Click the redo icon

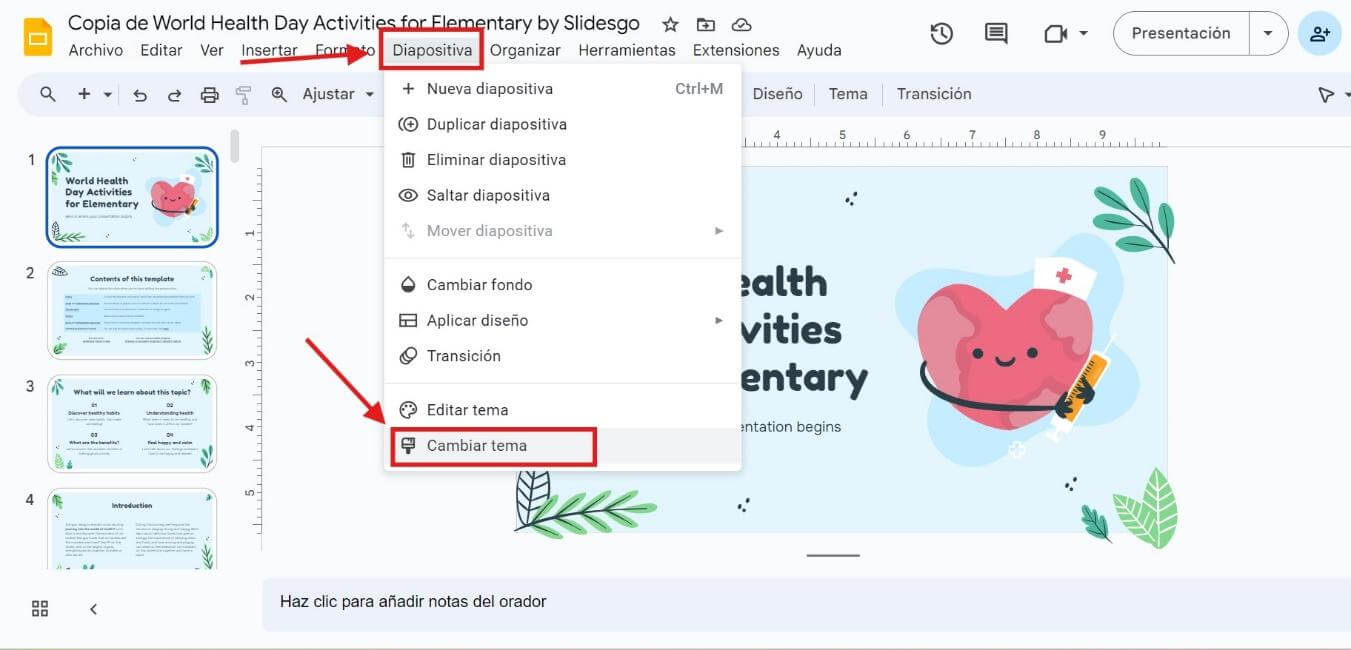coord(175,93)
